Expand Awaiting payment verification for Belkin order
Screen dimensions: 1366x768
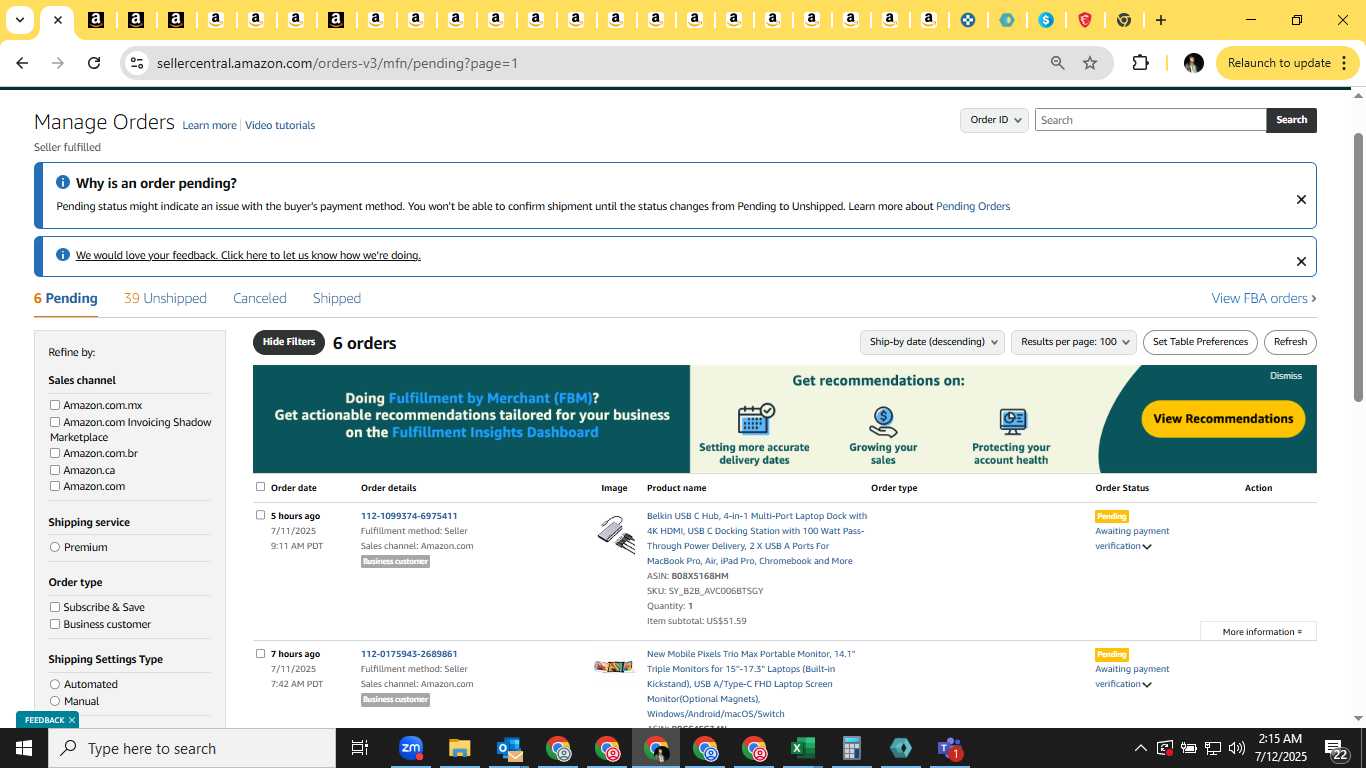[1147, 547]
